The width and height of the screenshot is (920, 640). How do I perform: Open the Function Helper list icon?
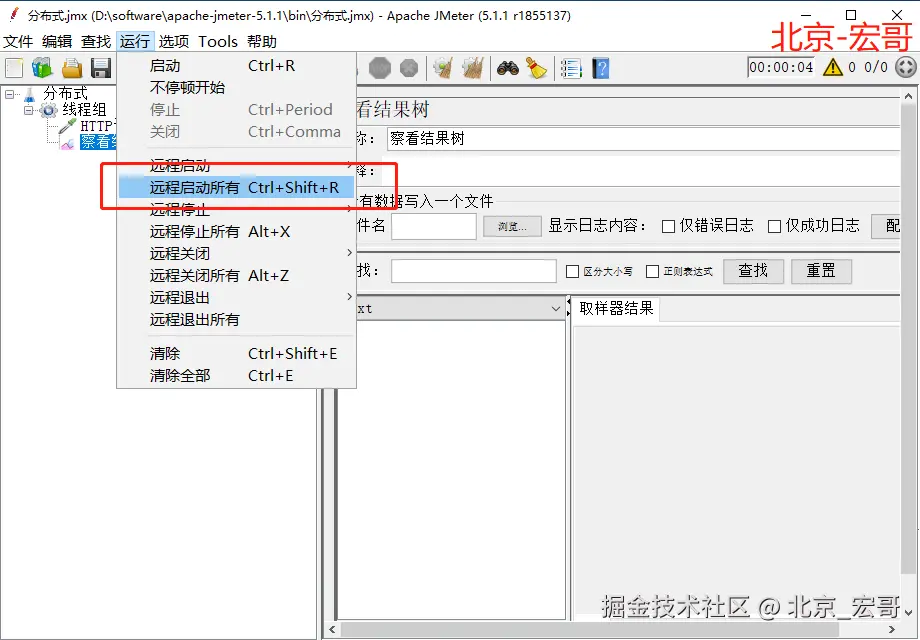click(x=571, y=68)
